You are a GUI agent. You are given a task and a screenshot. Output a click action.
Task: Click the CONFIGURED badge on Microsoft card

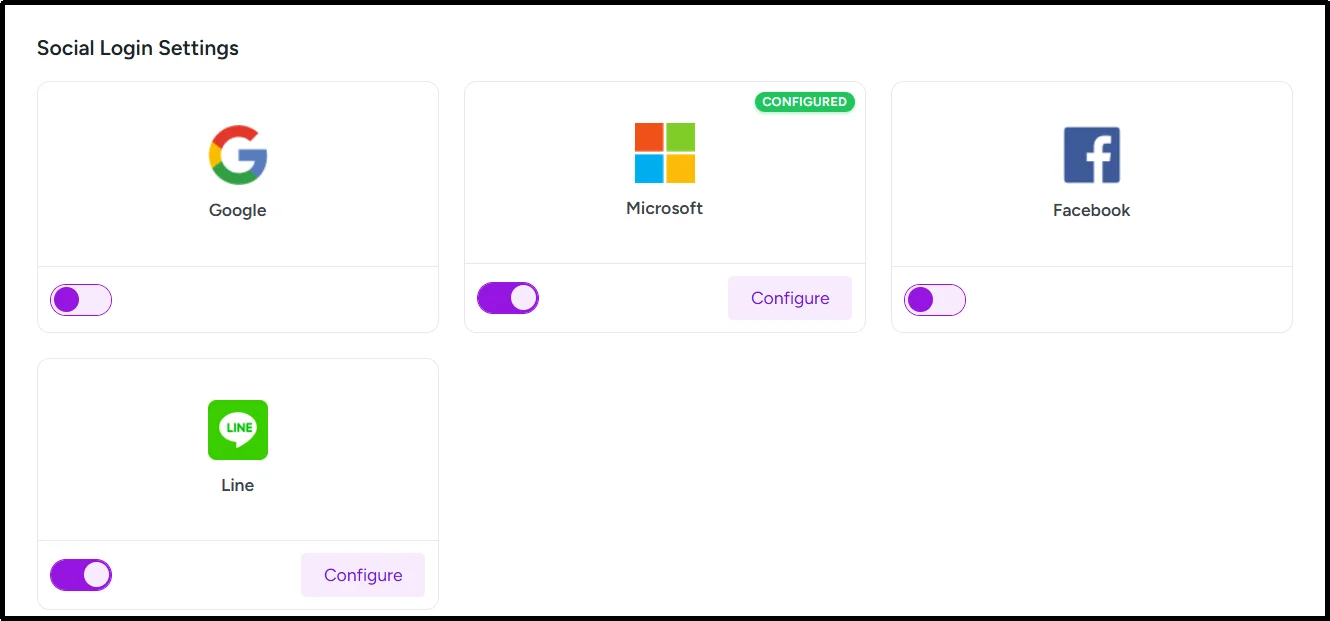click(805, 101)
